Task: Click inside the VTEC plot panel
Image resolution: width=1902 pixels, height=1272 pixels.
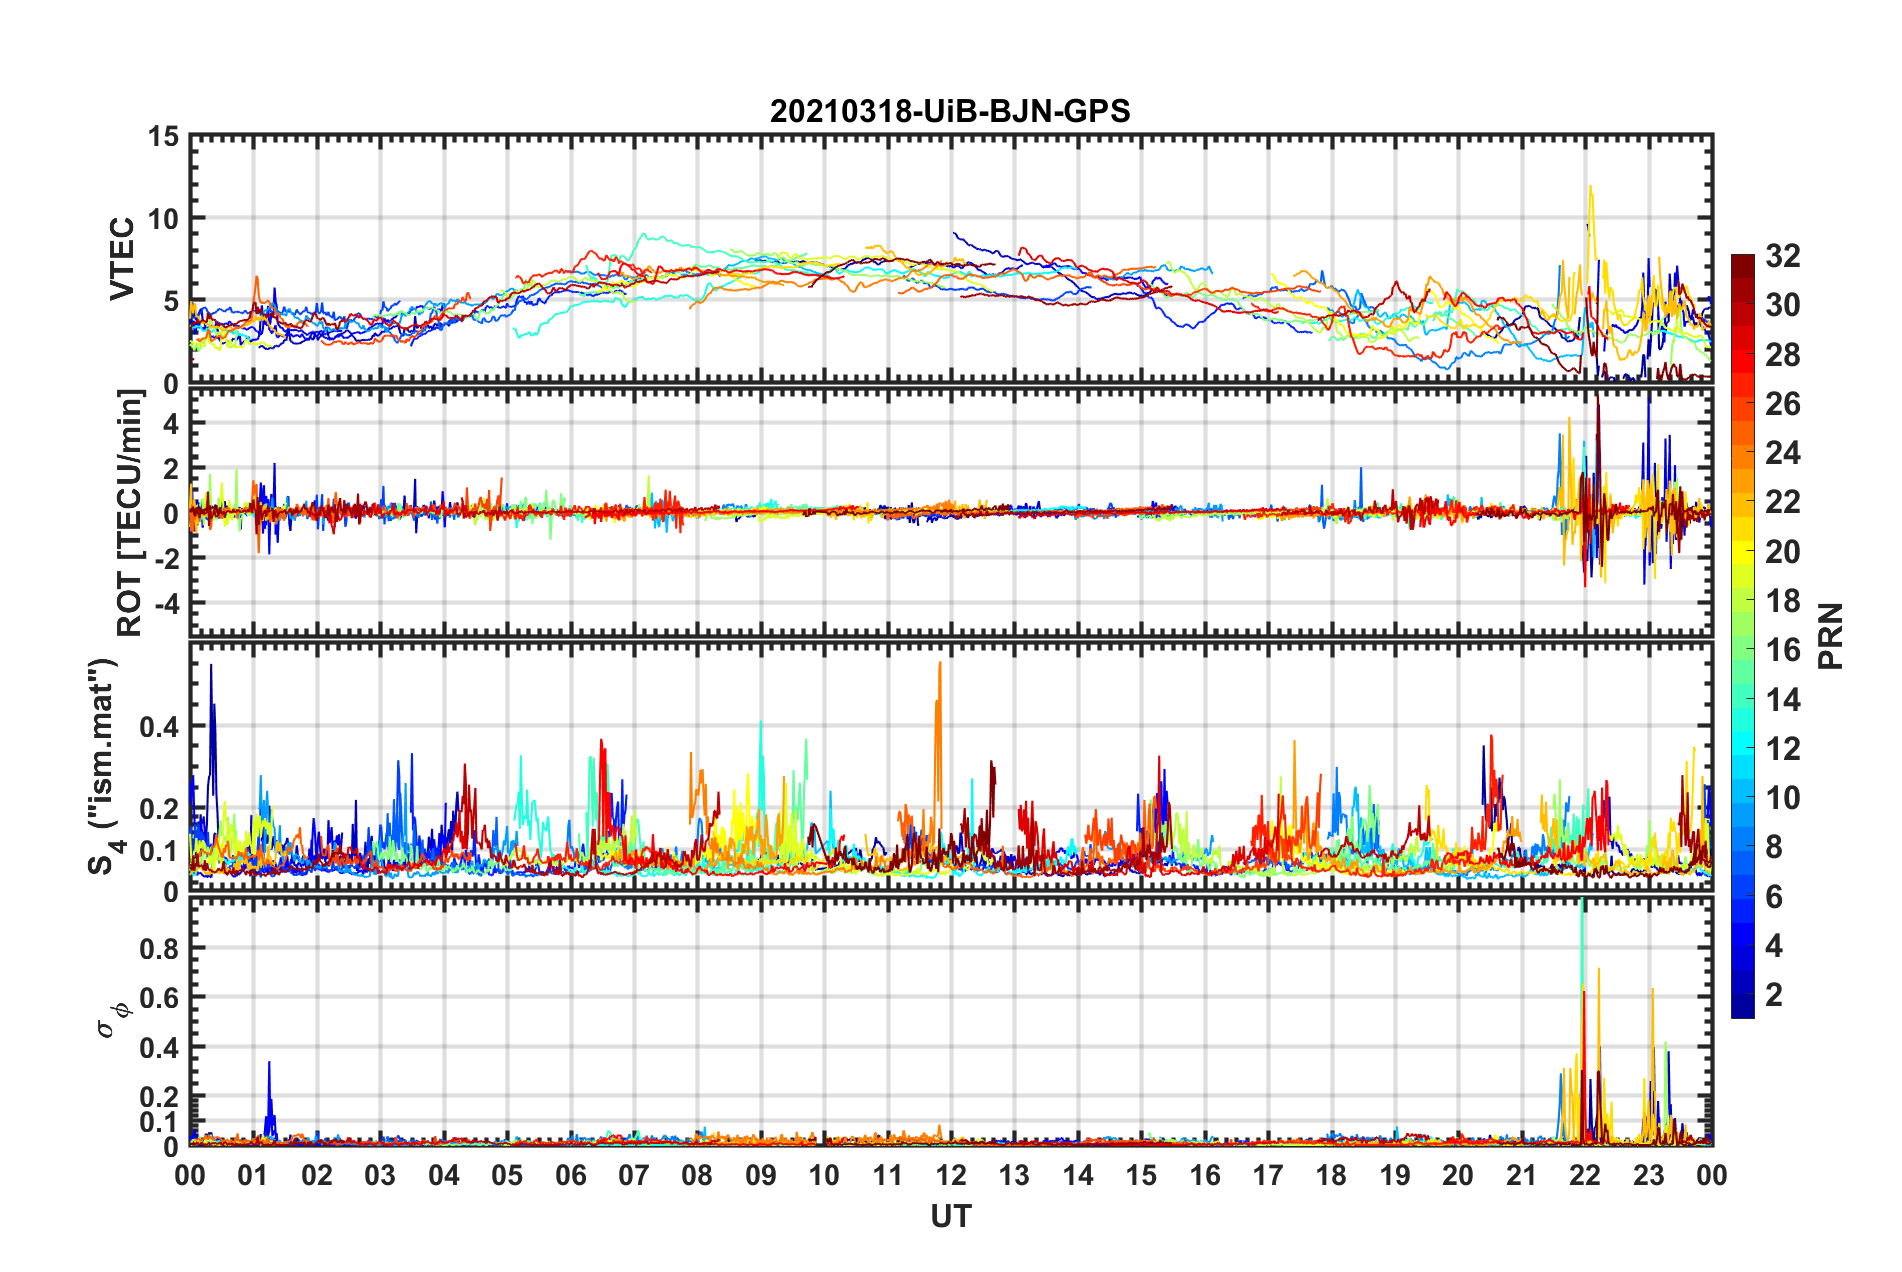Action: (950, 259)
